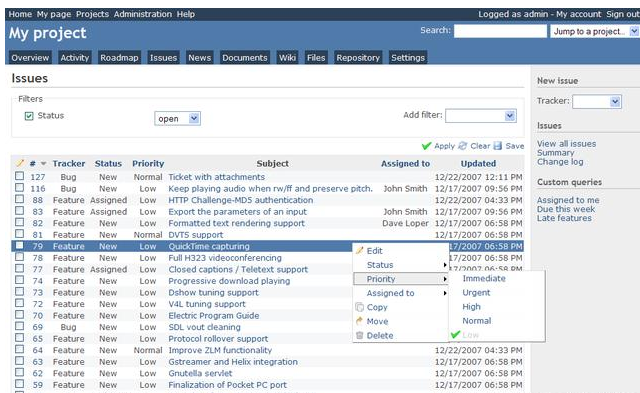Click the Copy icon in context menu

pos(360,307)
